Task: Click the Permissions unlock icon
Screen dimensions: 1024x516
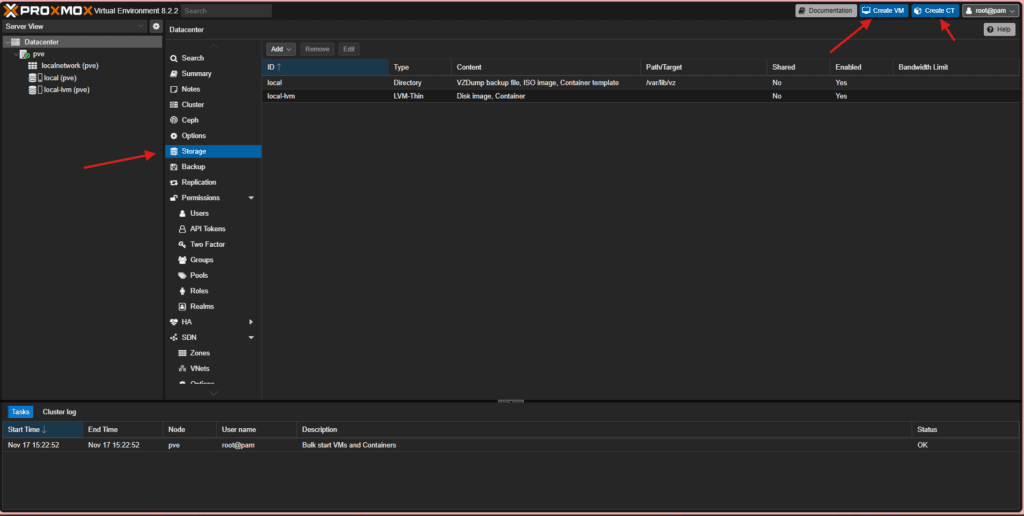Action: 174,198
